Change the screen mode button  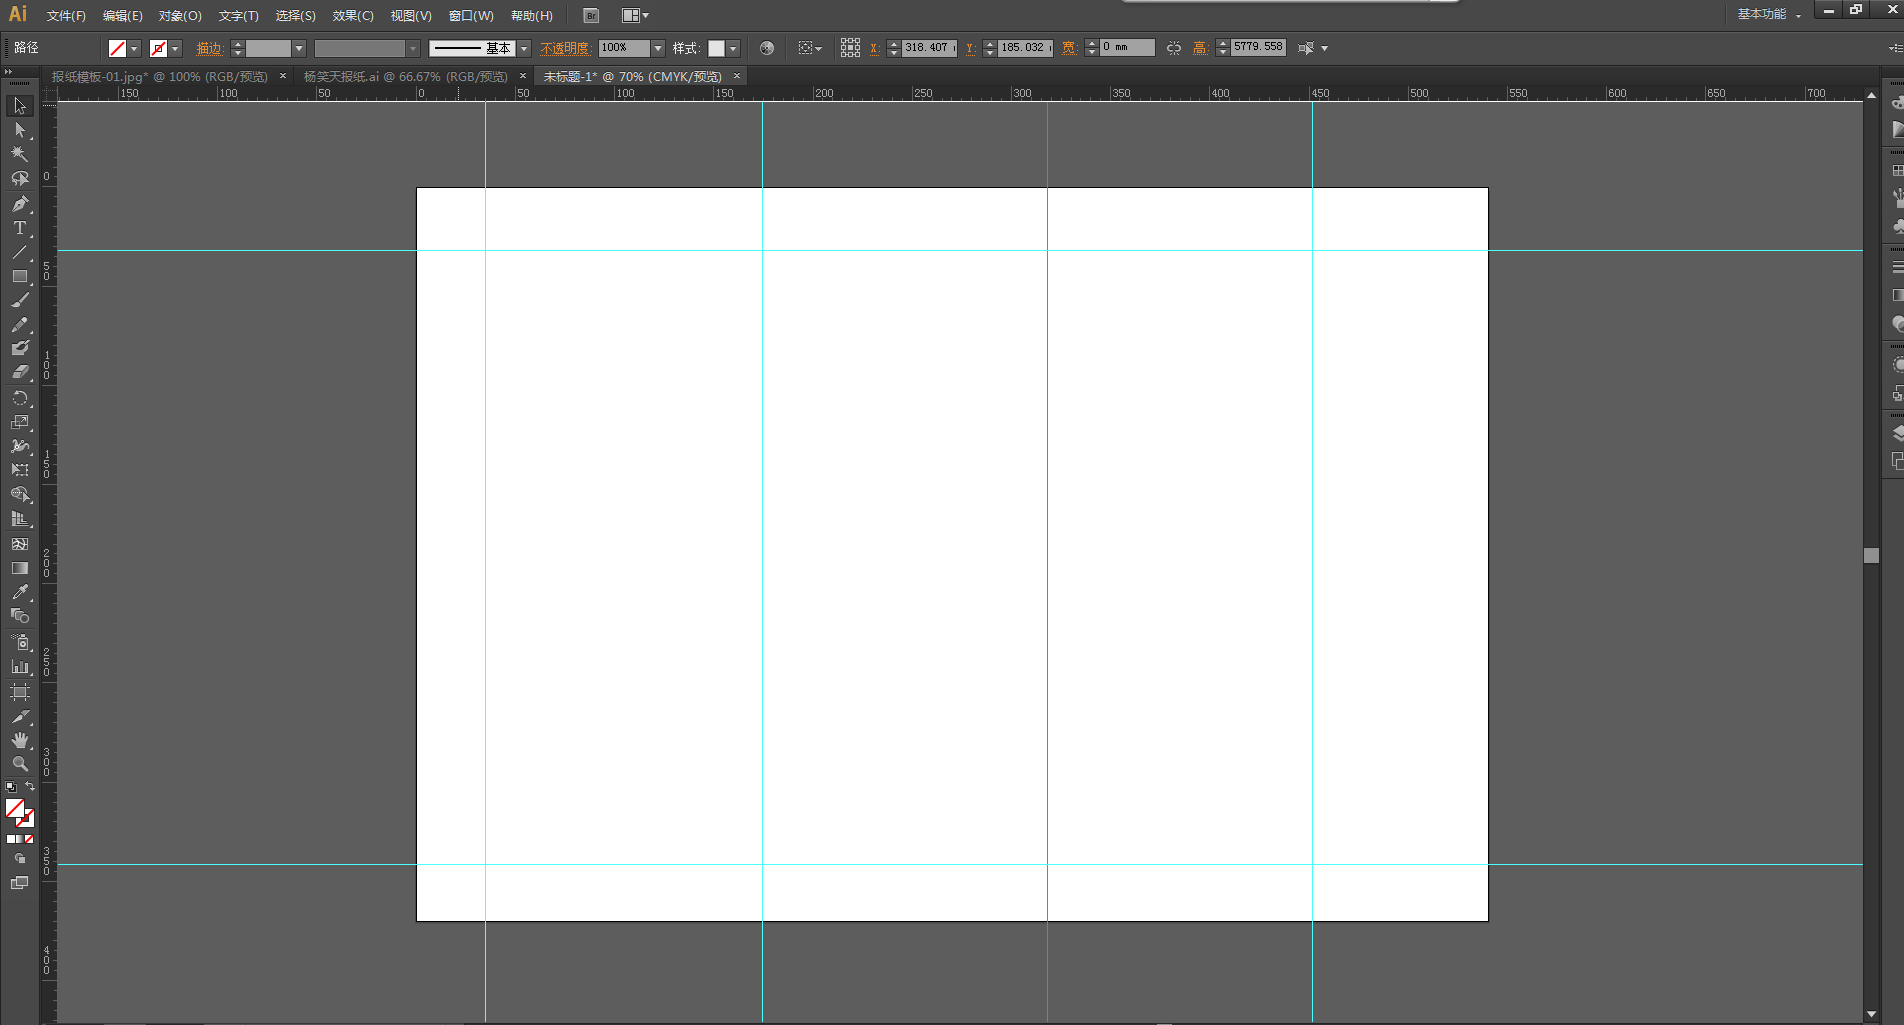point(20,883)
